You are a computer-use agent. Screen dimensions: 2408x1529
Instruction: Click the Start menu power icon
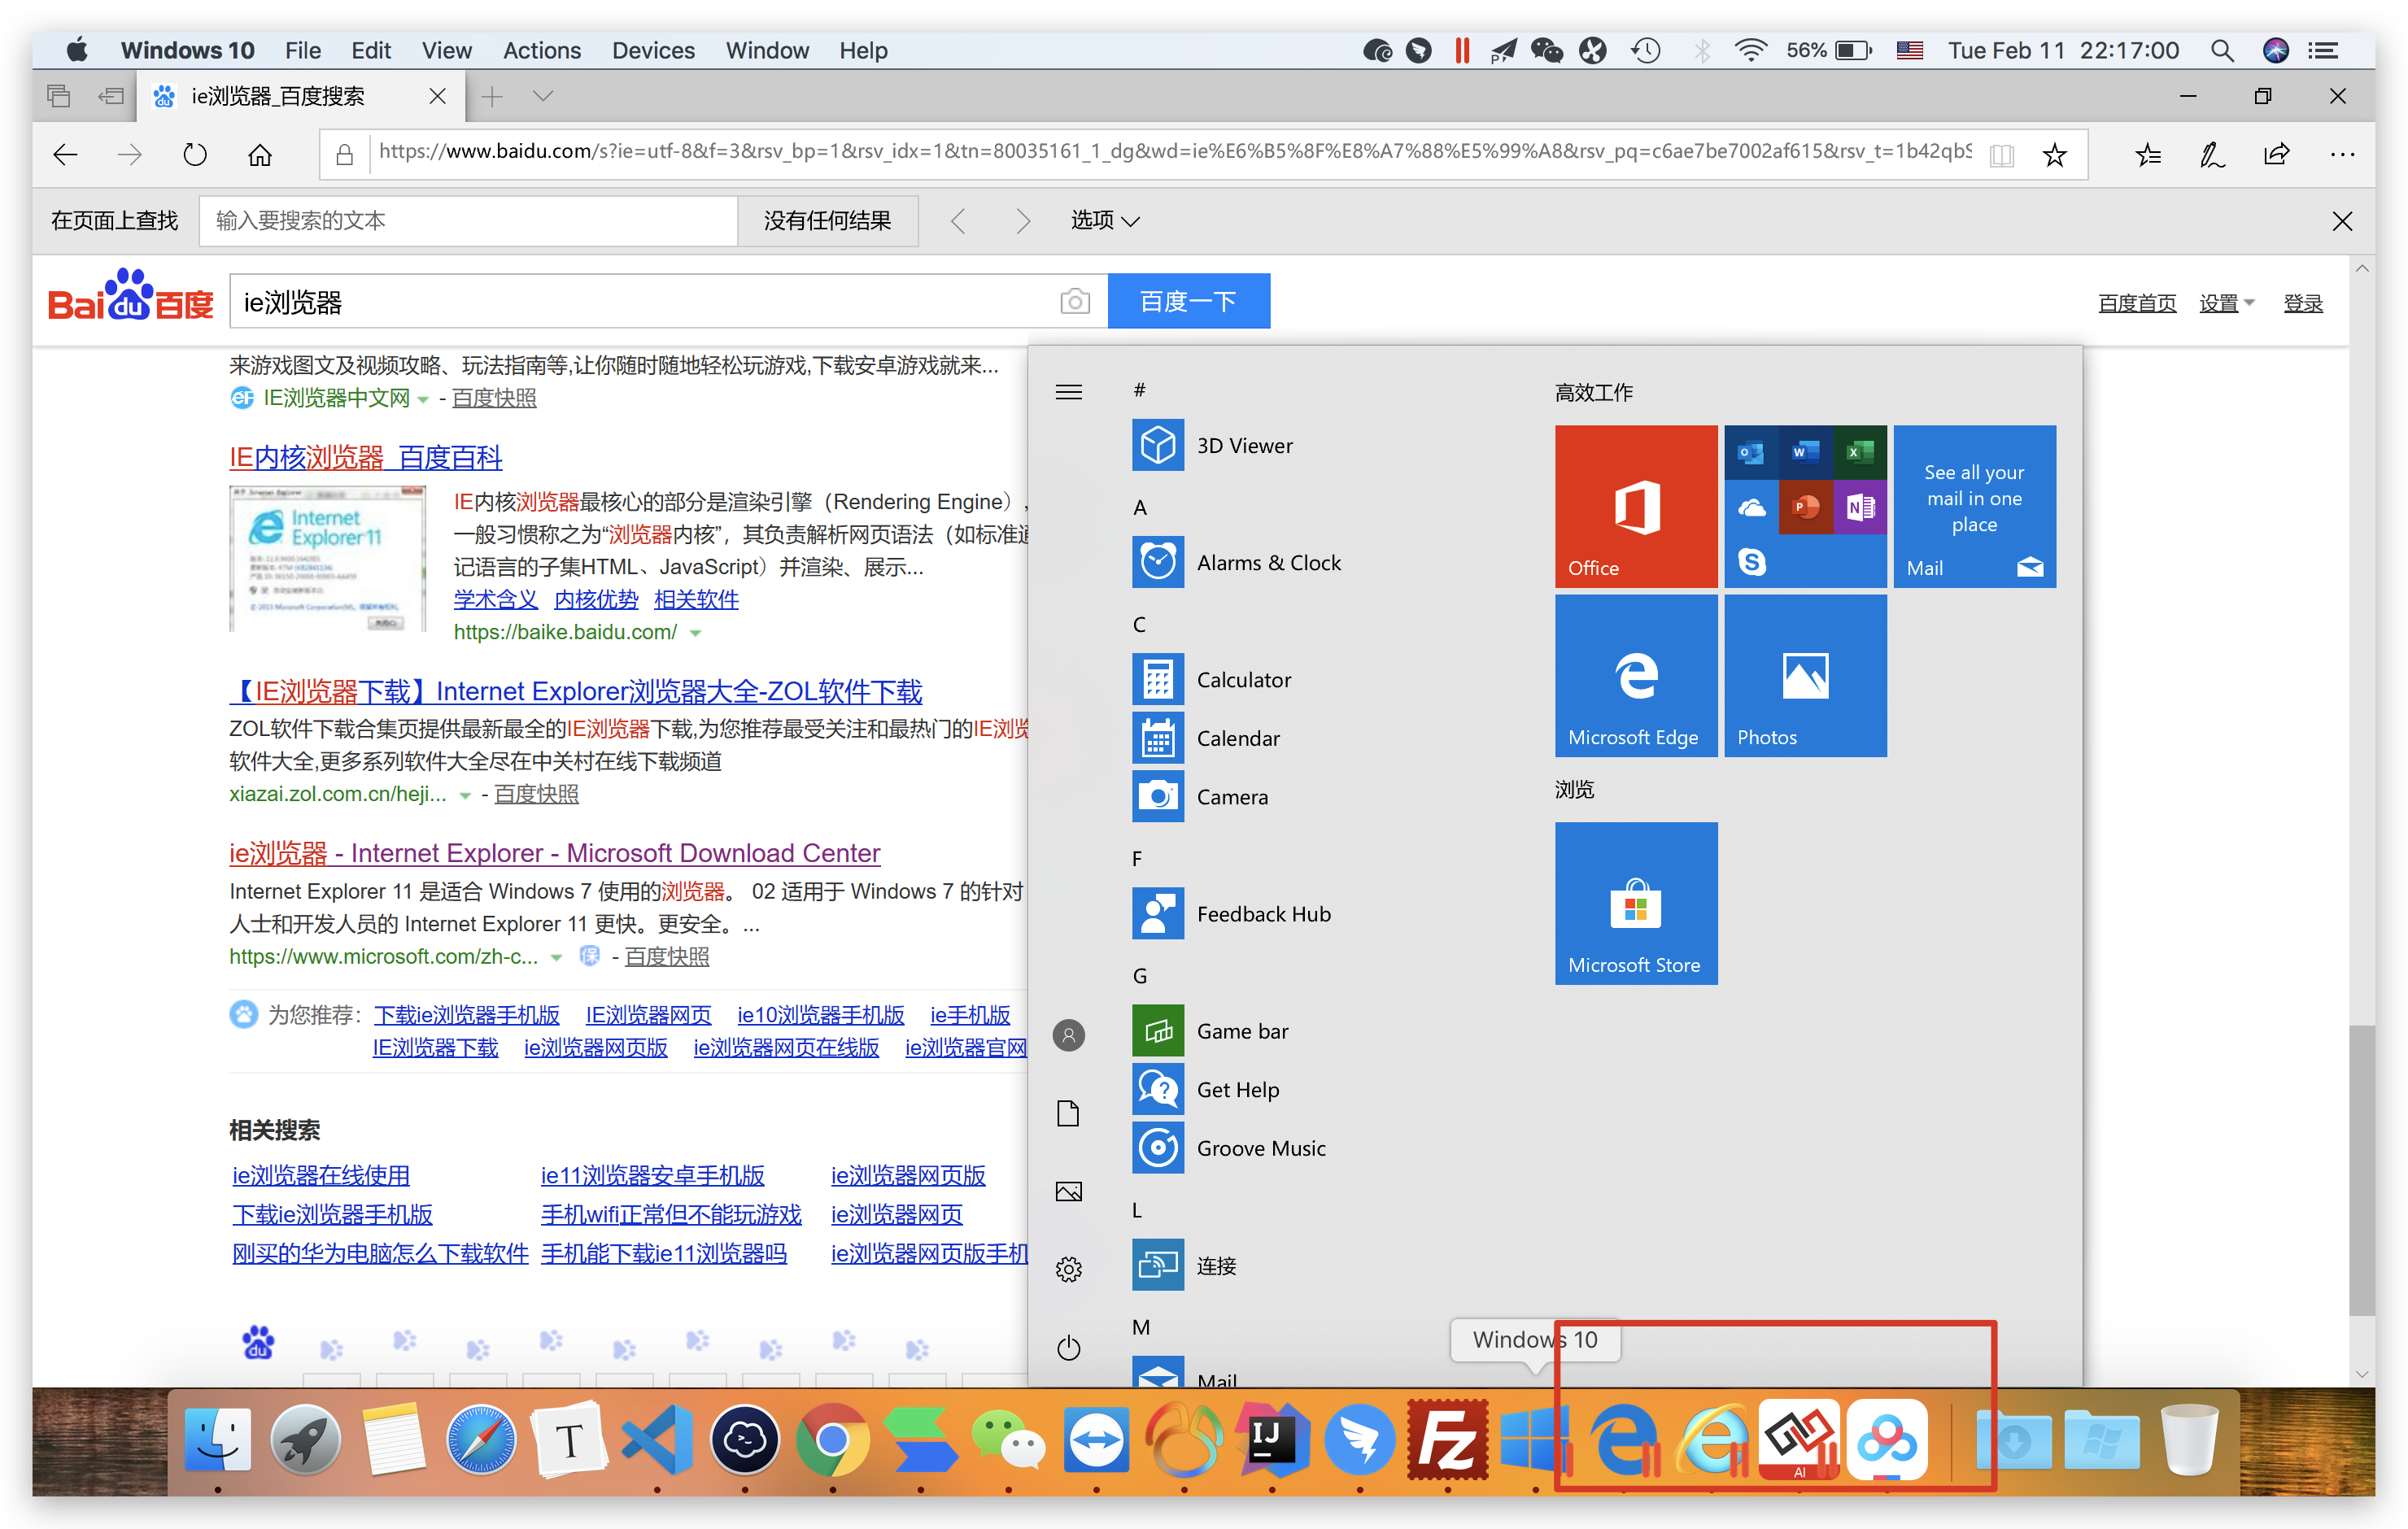tap(1068, 1348)
